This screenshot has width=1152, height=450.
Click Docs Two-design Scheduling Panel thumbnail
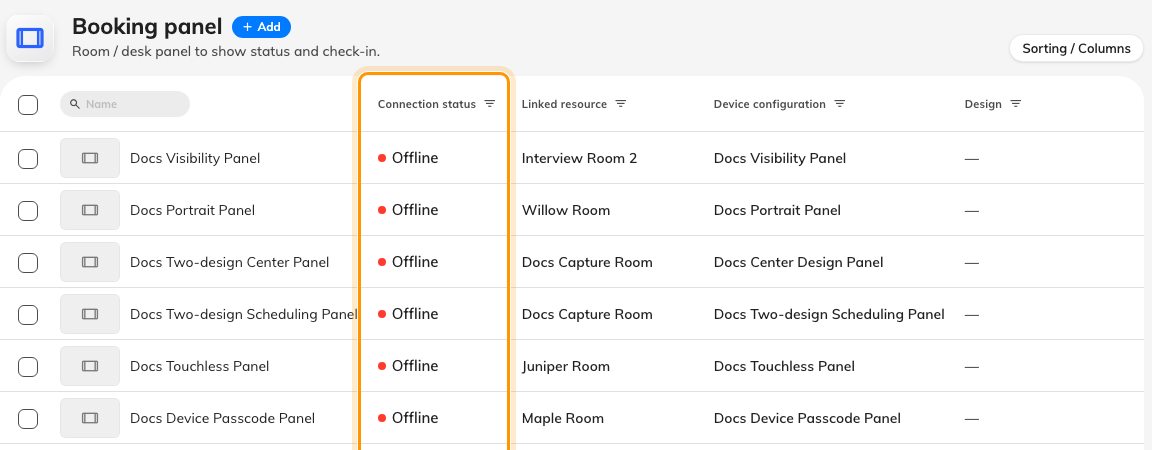pyautogui.click(x=90, y=314)
